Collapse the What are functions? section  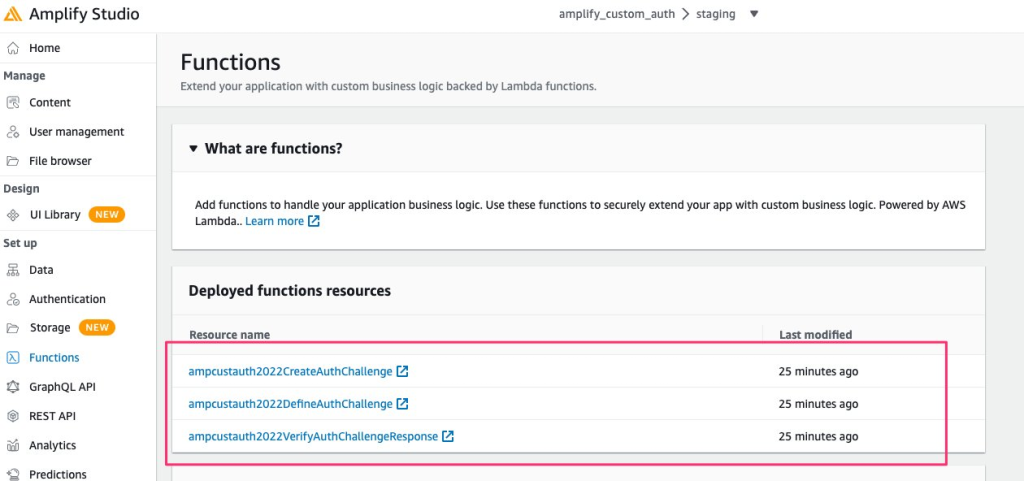[193, 149]
